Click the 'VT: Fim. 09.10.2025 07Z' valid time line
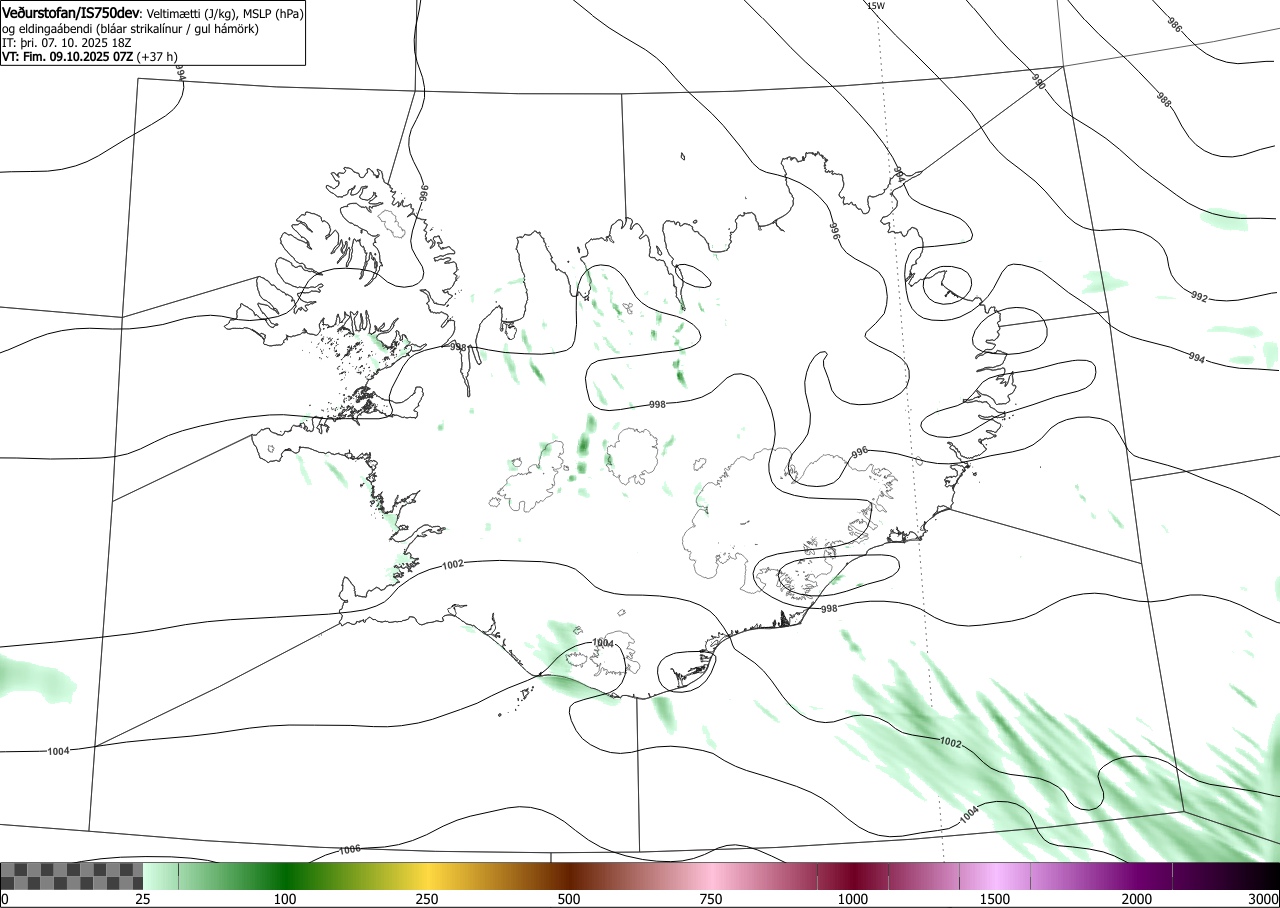 pos(68,57)
